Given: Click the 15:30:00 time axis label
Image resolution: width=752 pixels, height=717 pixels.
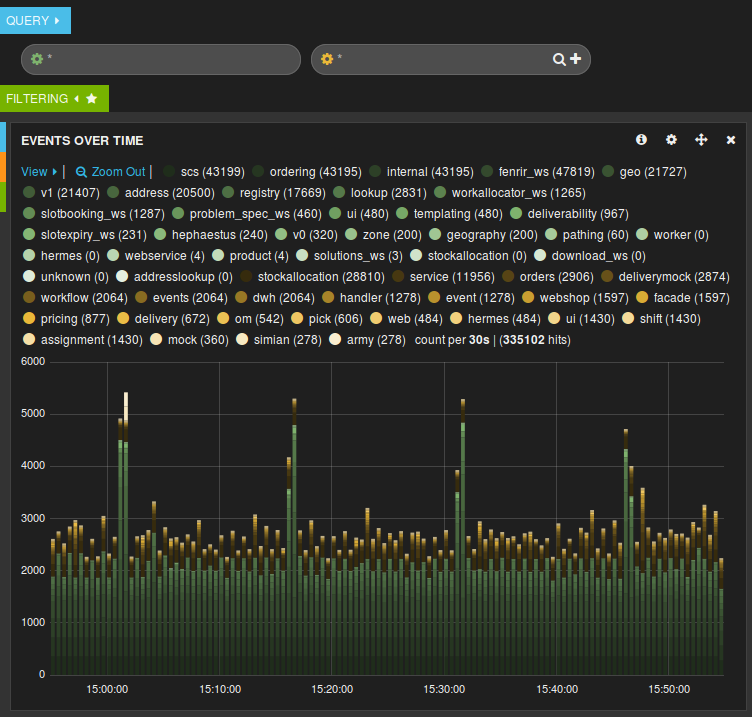Looking at the screenshot, I should point(444,689).
